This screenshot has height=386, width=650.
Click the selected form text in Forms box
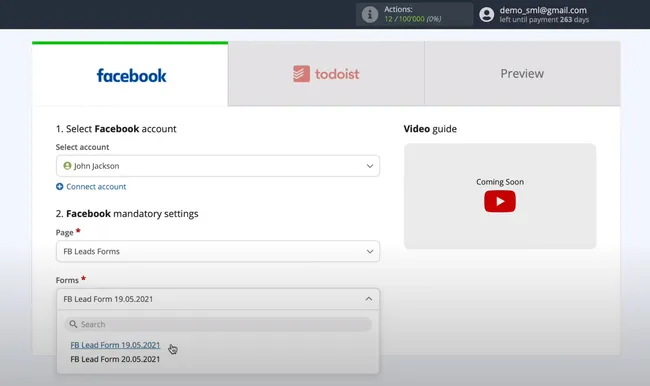108,299
